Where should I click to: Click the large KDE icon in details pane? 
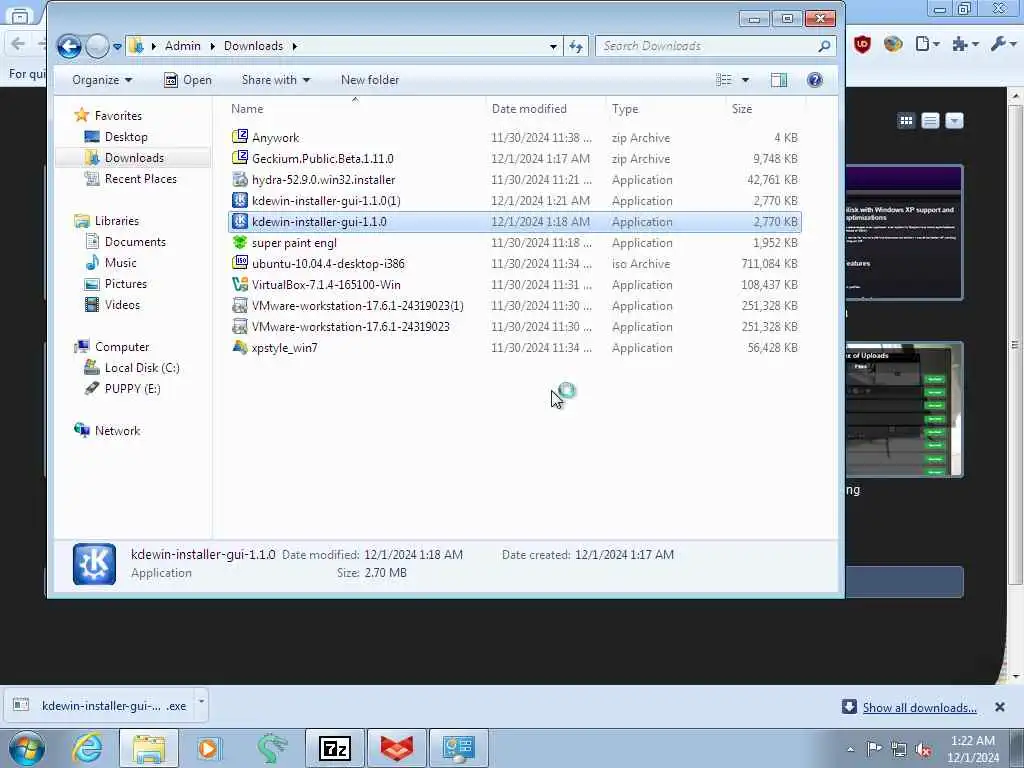pos(95,564)
